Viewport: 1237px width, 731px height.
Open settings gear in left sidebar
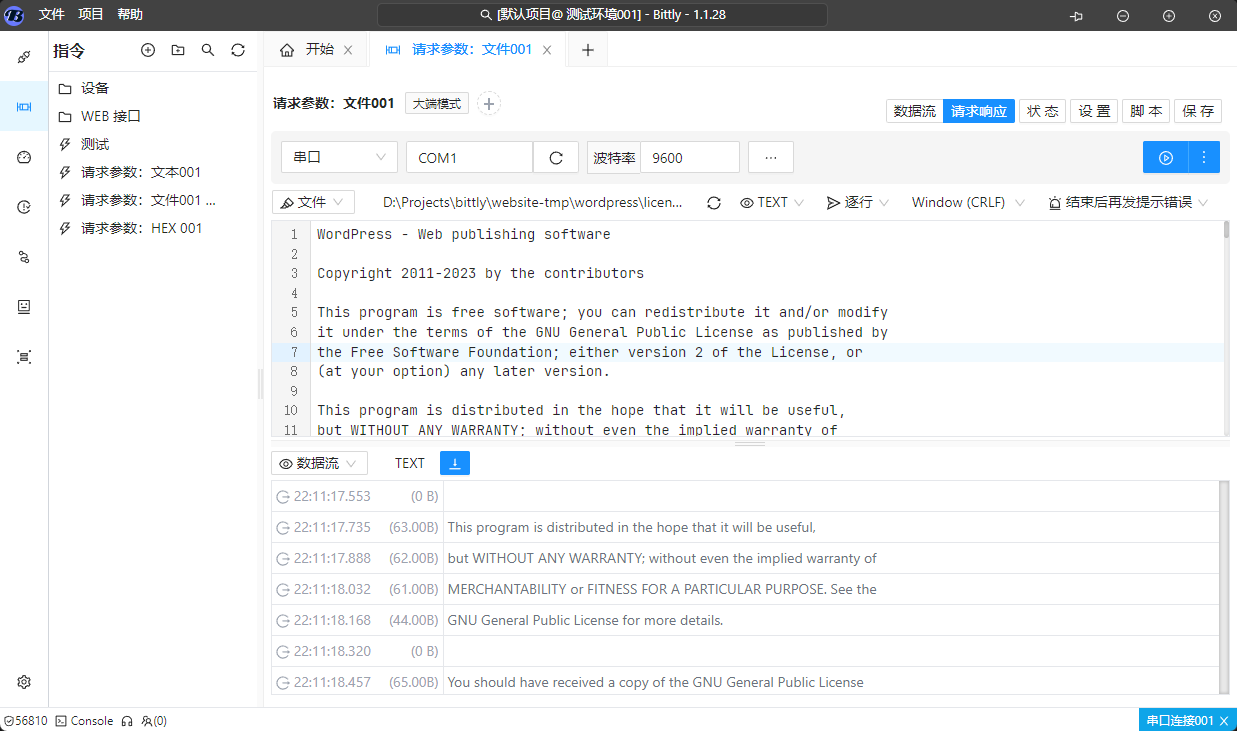tap(24, 682)
